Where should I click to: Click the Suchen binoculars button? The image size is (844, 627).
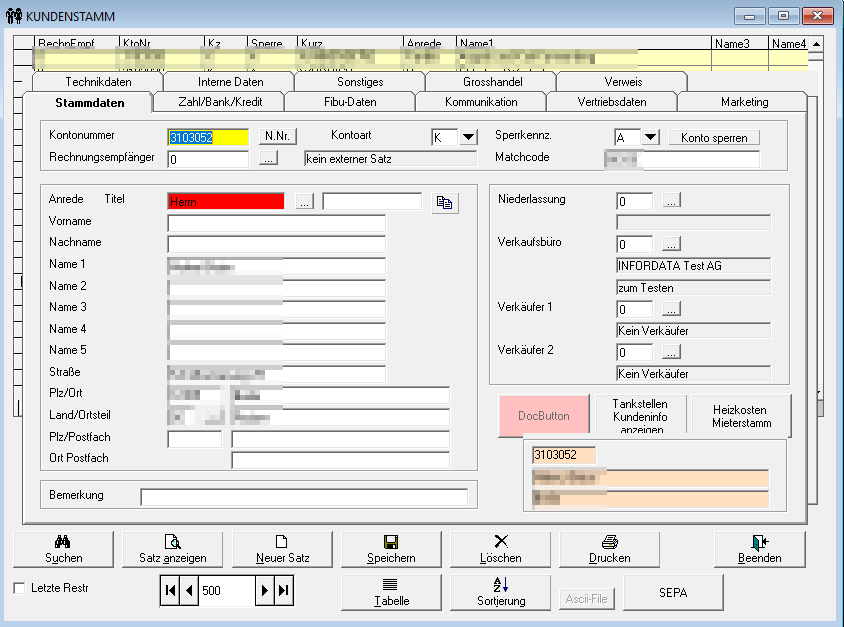point(64,549)
